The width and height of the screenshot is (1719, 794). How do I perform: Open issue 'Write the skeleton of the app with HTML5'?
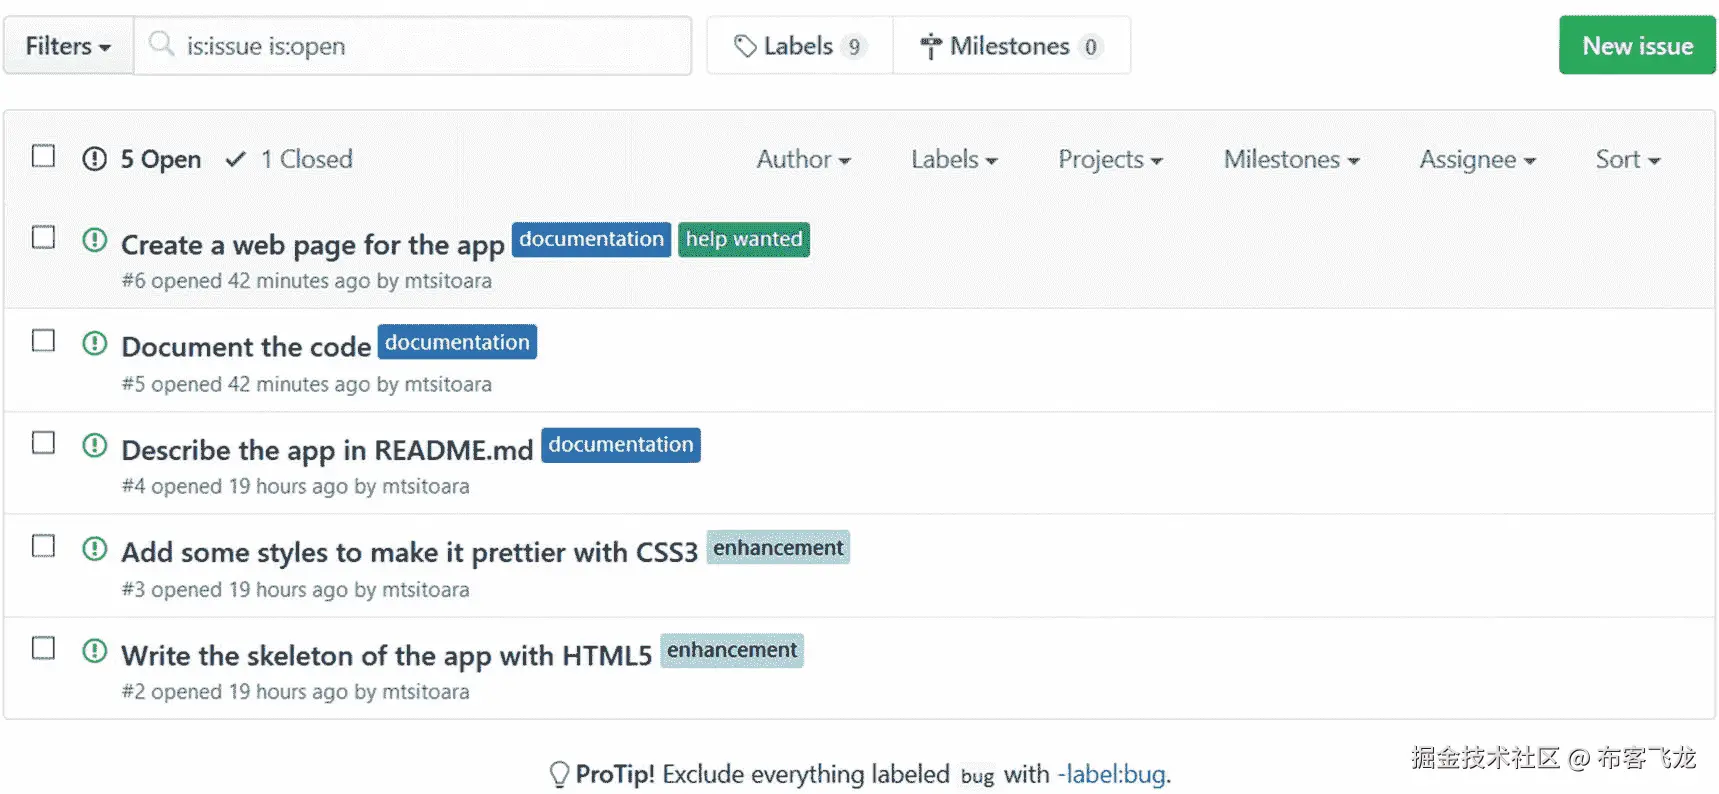pyautogui.click(x=386, y=656)
